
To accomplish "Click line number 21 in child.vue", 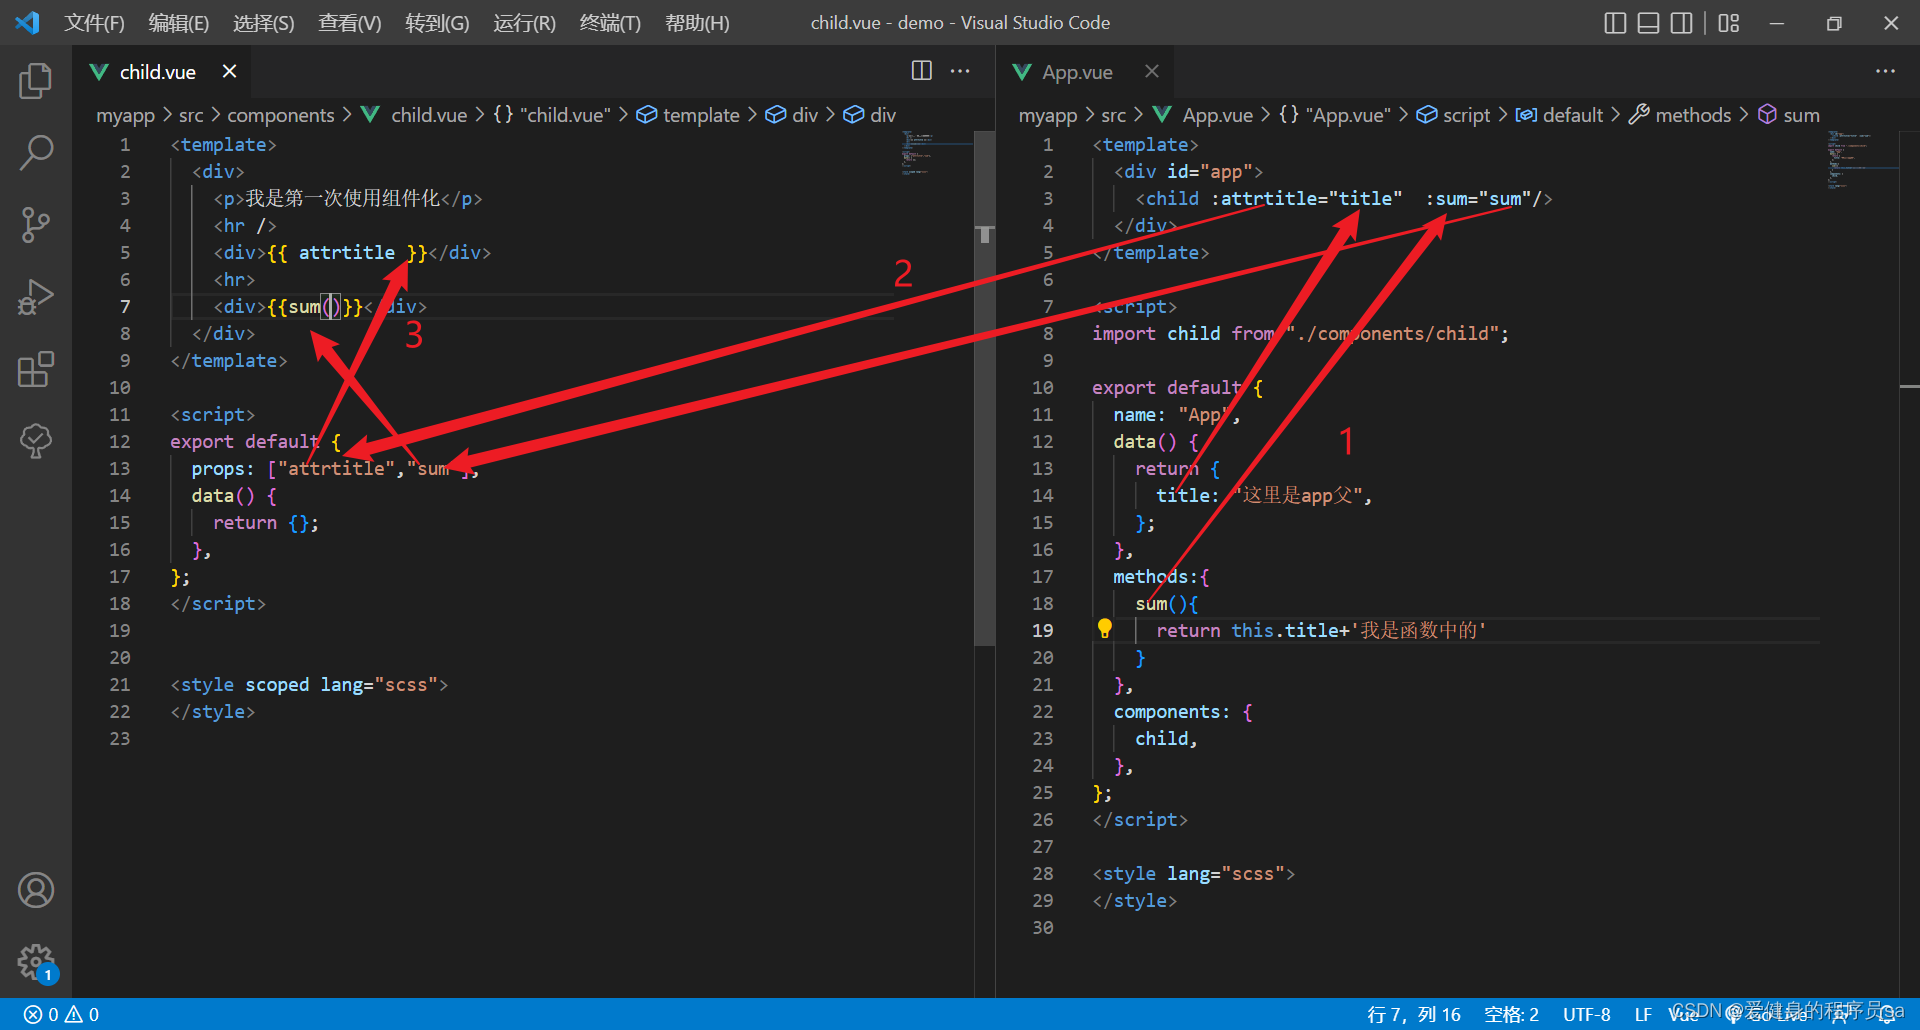I will pyautogui.click(x=120, y=684).
